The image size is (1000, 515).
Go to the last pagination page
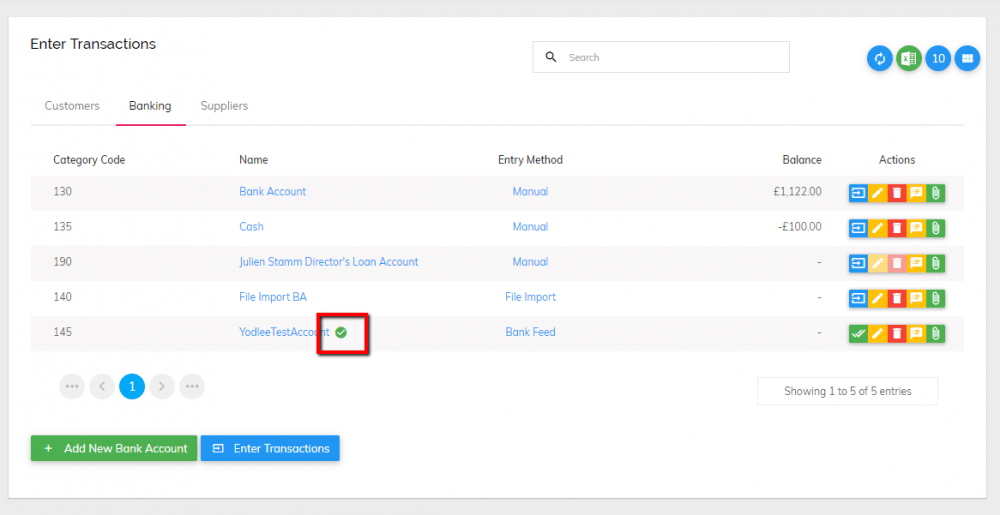tap(192, 386)
